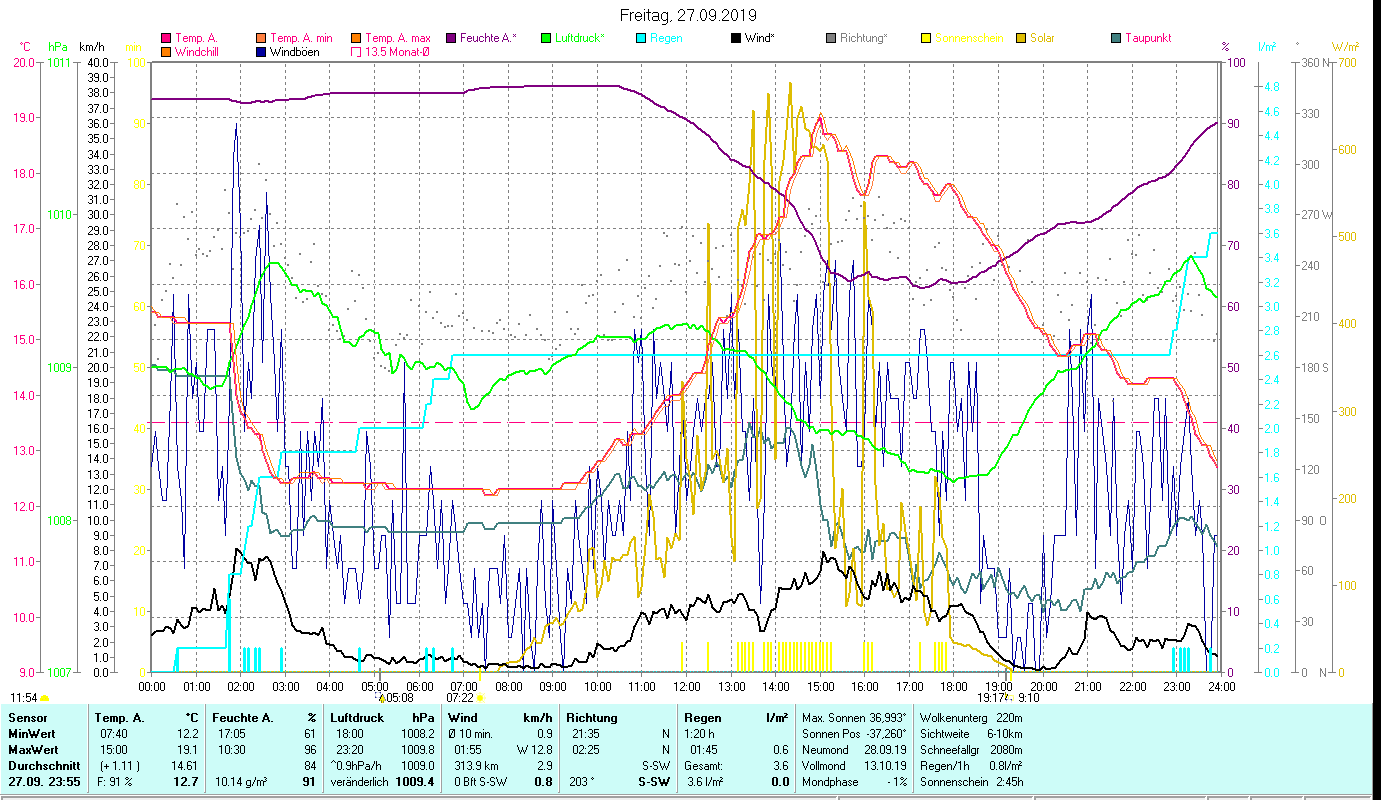This screenshot has width=1381, height=800.
Task: Select the purple Feuchte A.* legend swatch
Action: pos(450,38)
